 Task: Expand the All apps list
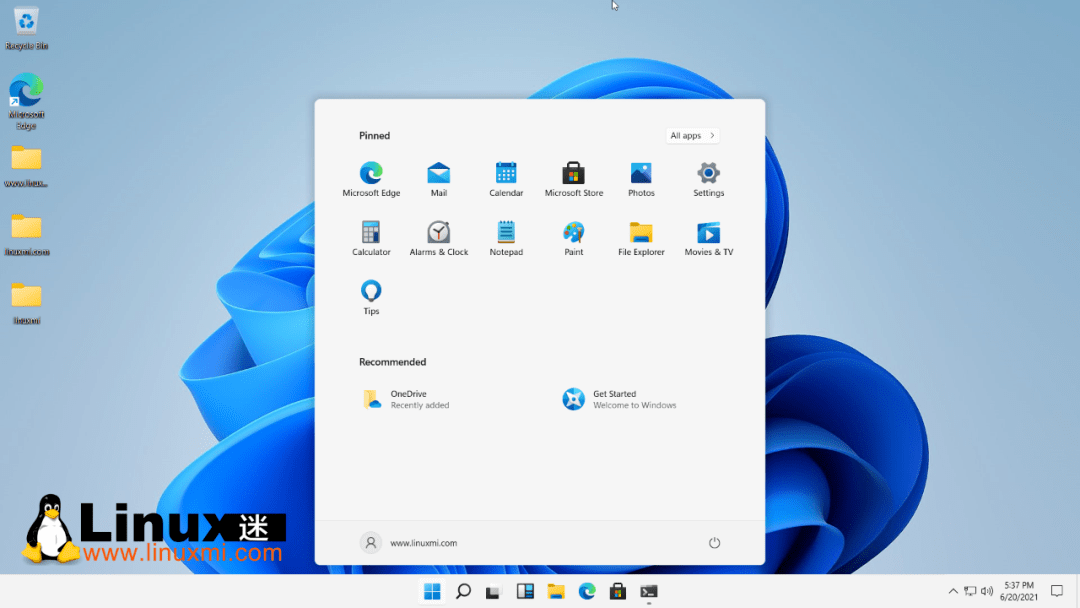coord(692,136)
